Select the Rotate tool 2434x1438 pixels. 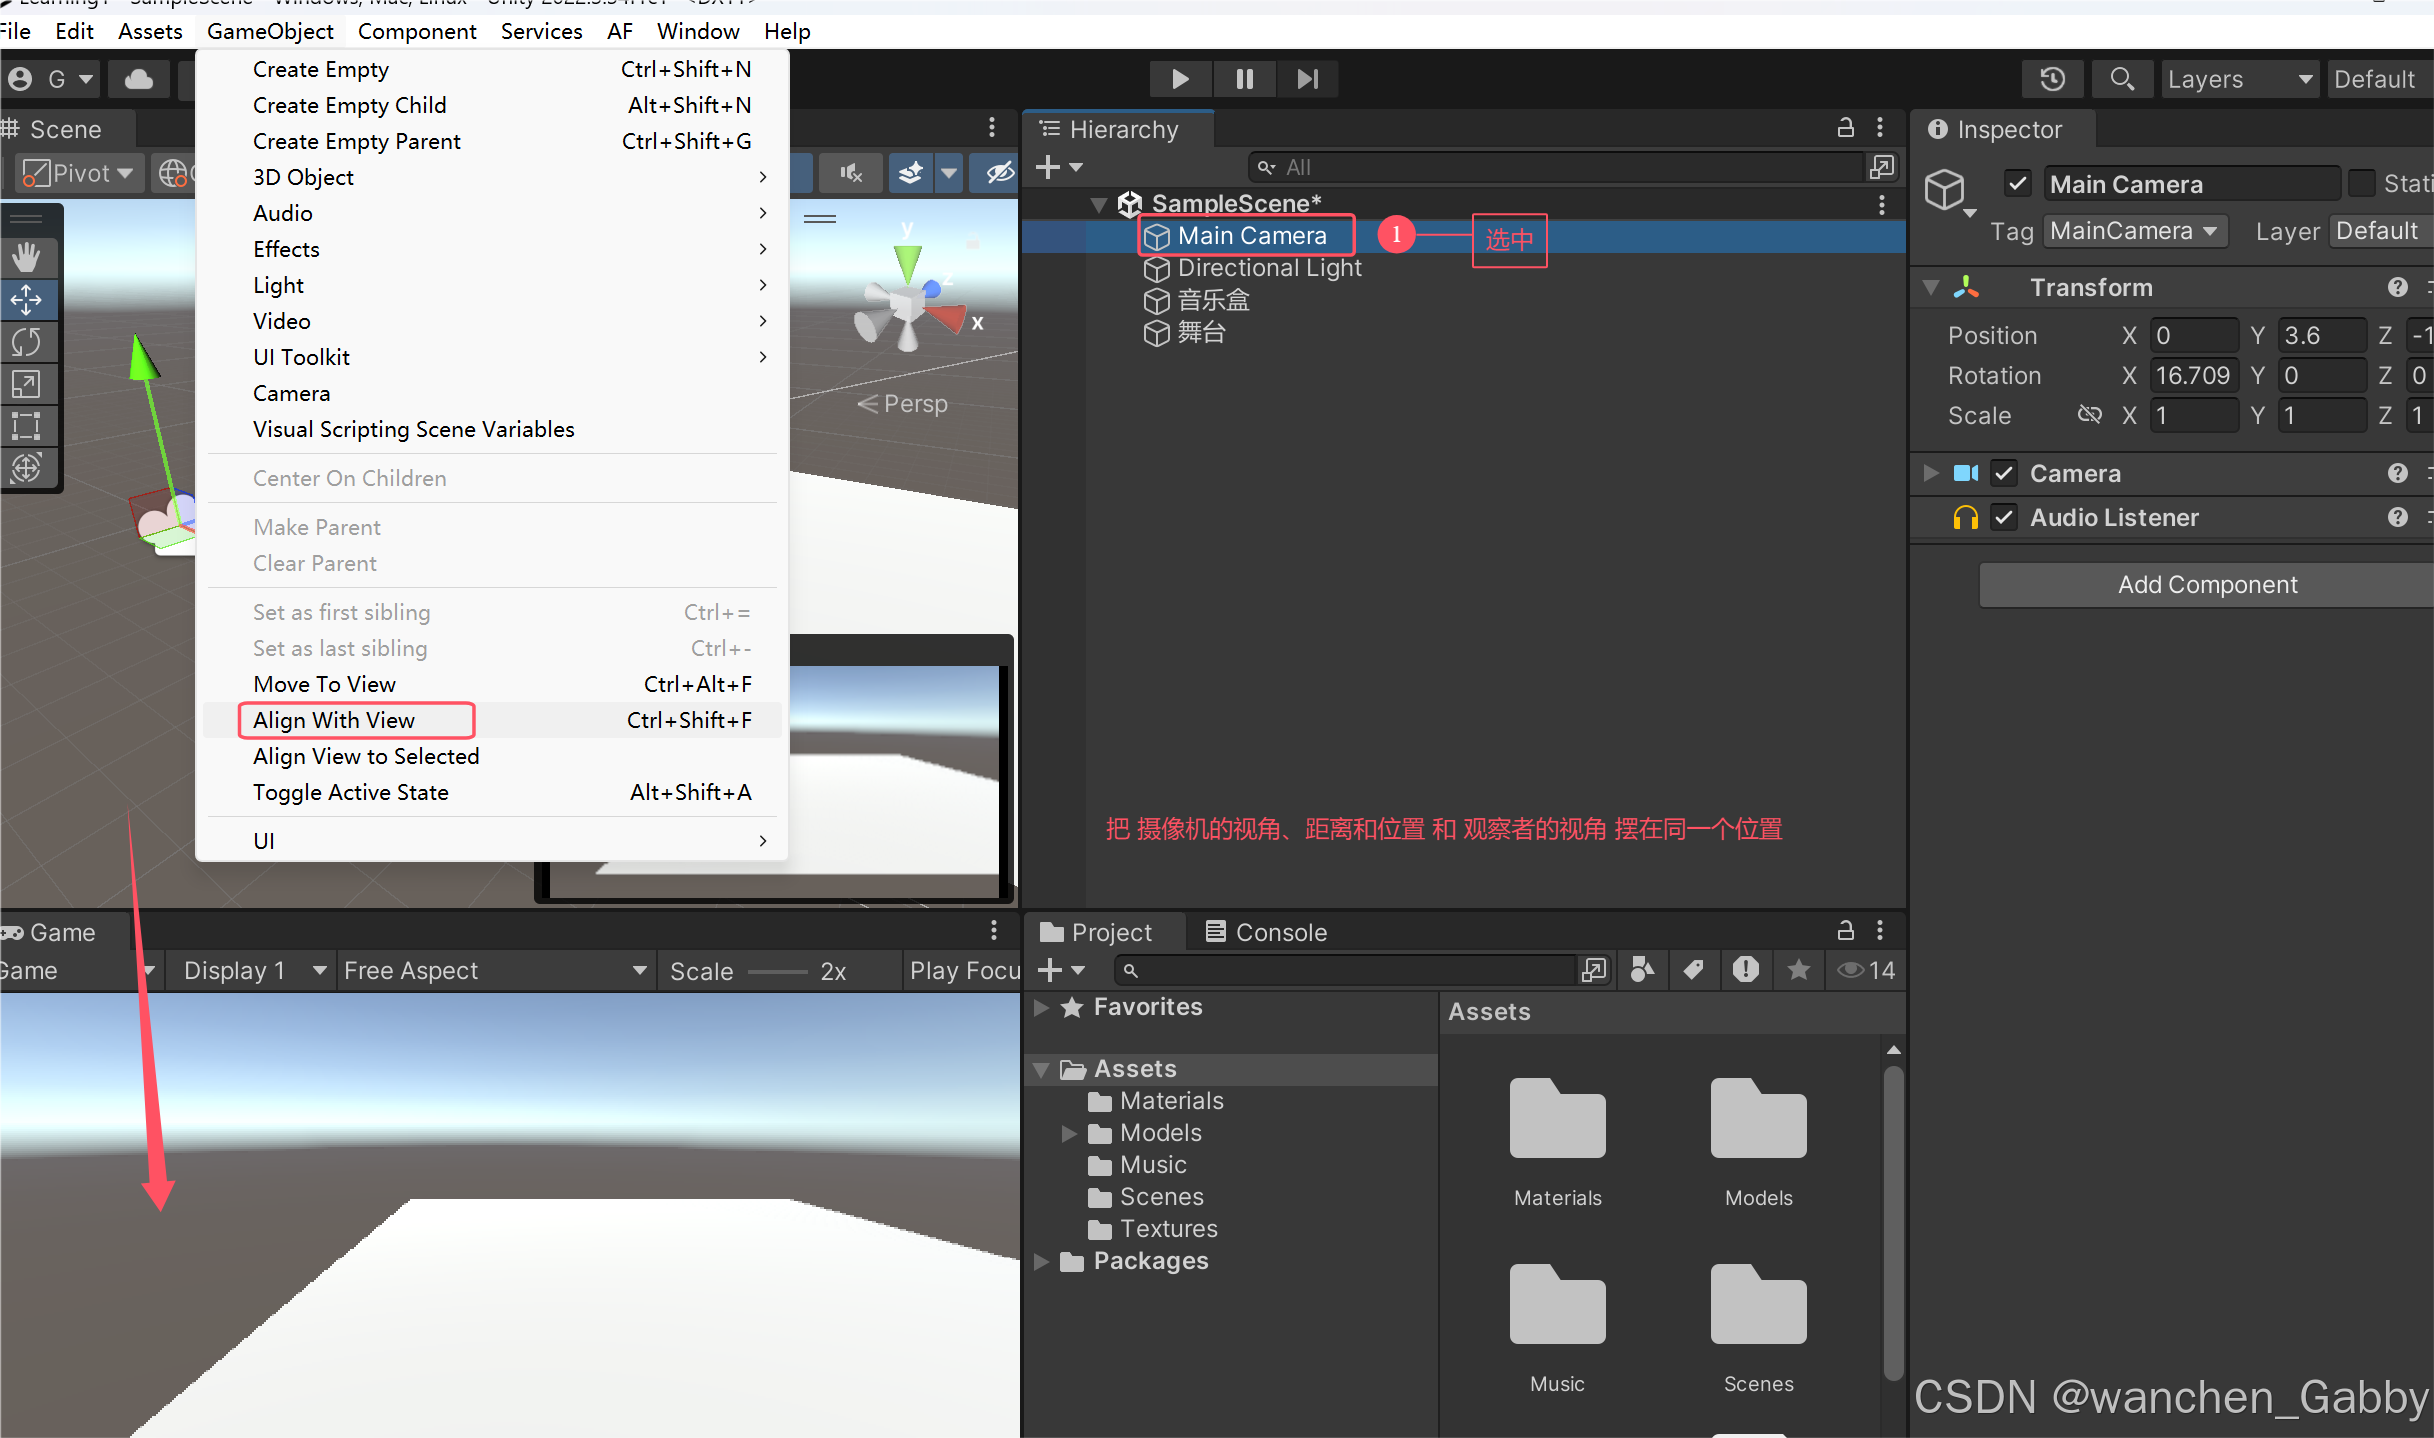pos(26,342)
